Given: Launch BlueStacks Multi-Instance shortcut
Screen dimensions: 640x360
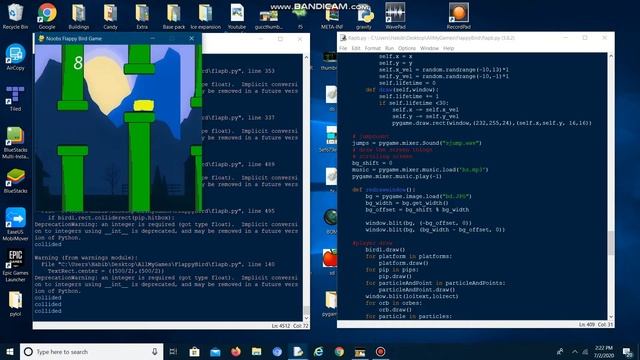Looking at the screenshot, I should coord(16,142).
